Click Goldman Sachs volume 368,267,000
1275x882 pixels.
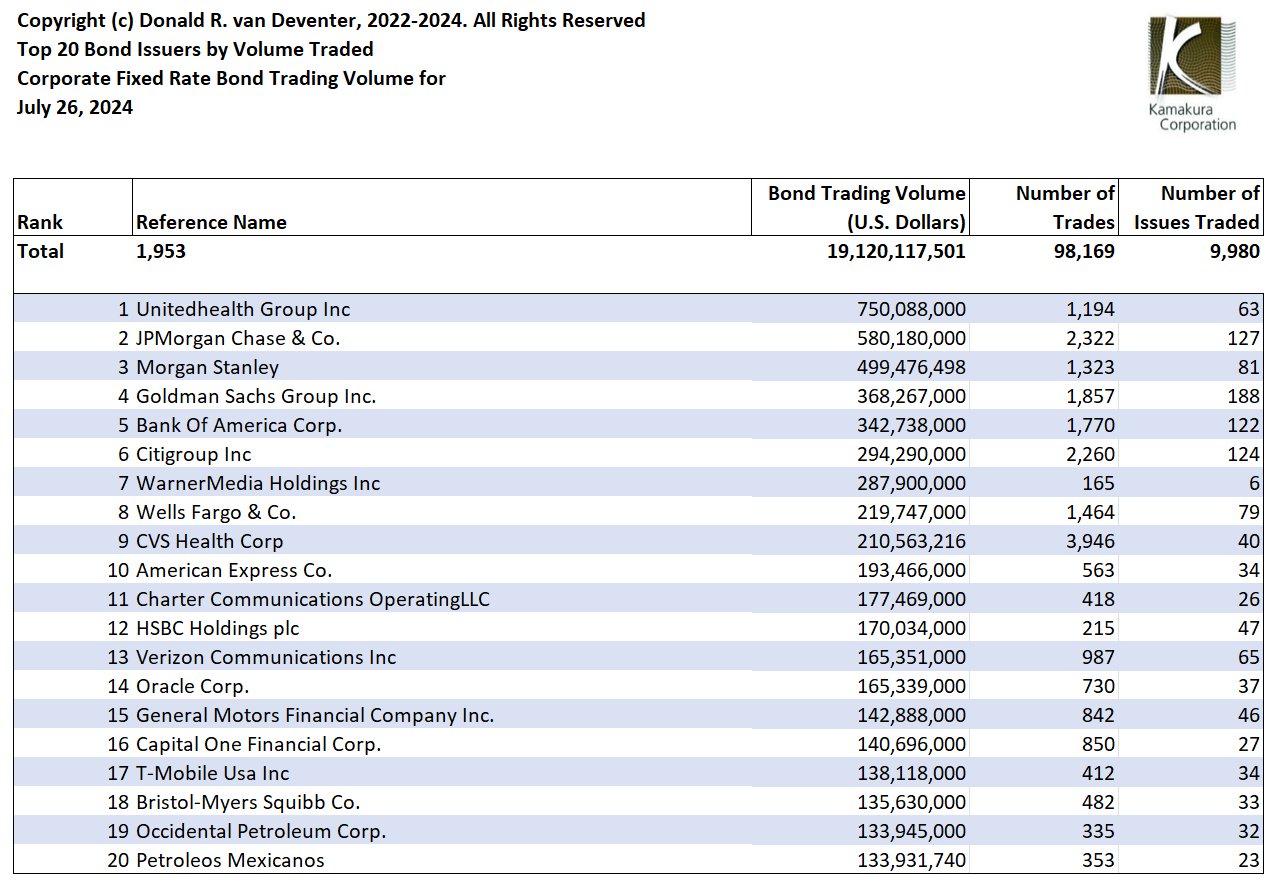click(912, 396)
